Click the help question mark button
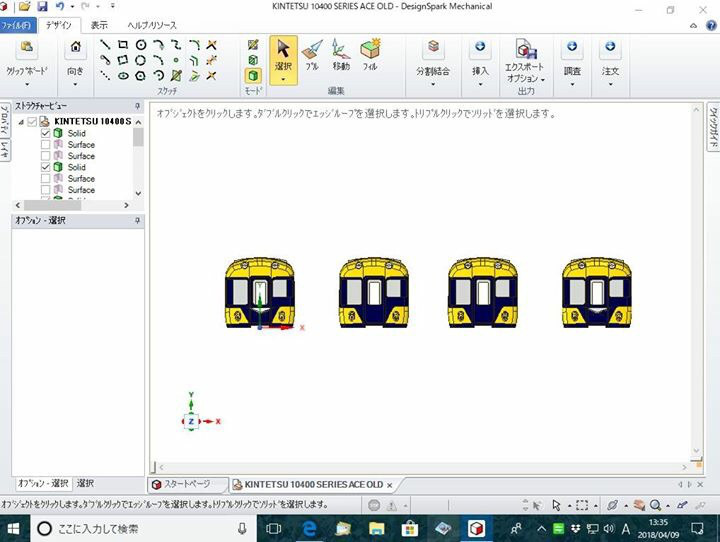720x542 pixels. coord(711,25)
